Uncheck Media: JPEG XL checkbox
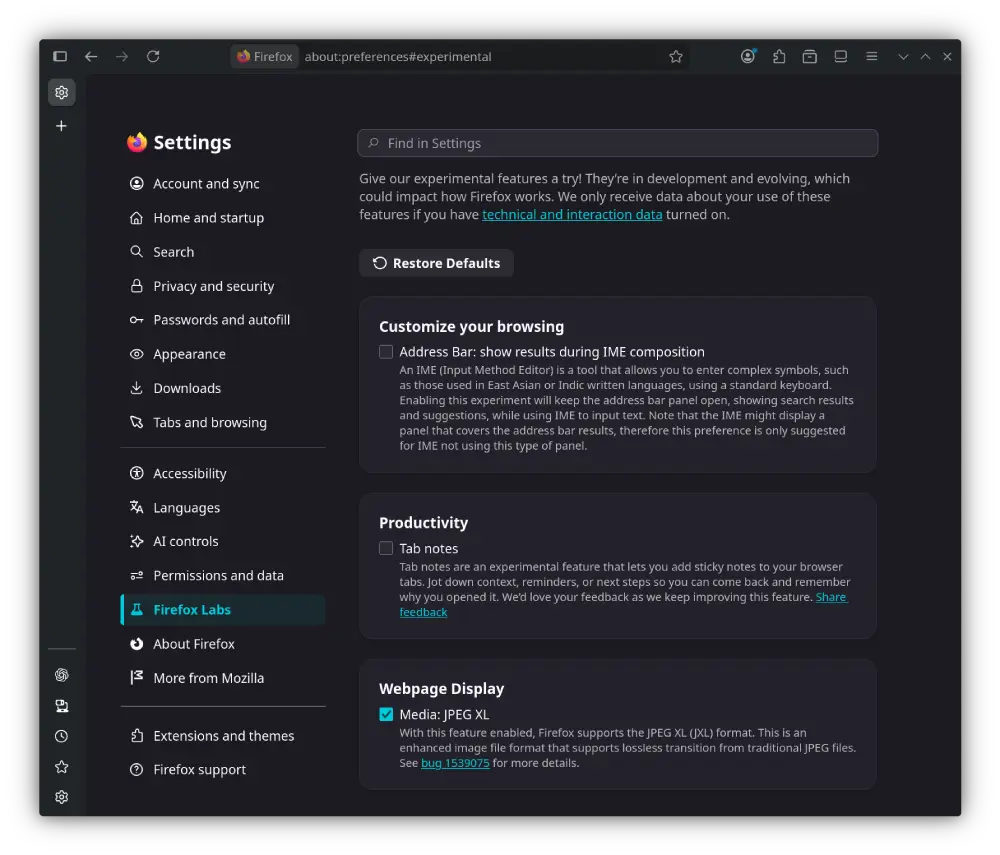1000x855 pixels. [x=386, y=714]
